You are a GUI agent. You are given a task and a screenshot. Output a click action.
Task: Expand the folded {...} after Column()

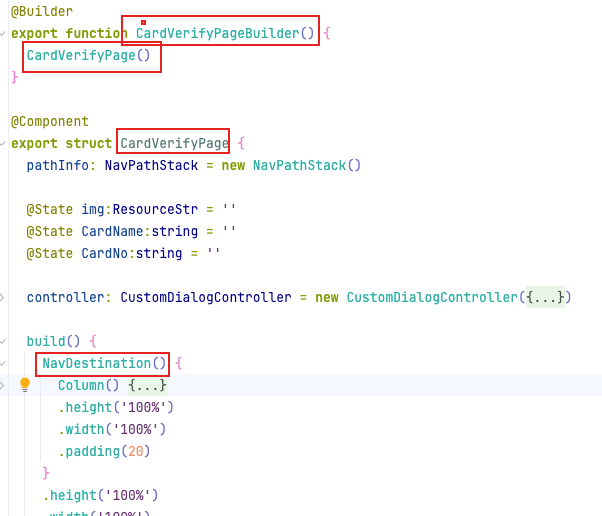tap(147, 385)
